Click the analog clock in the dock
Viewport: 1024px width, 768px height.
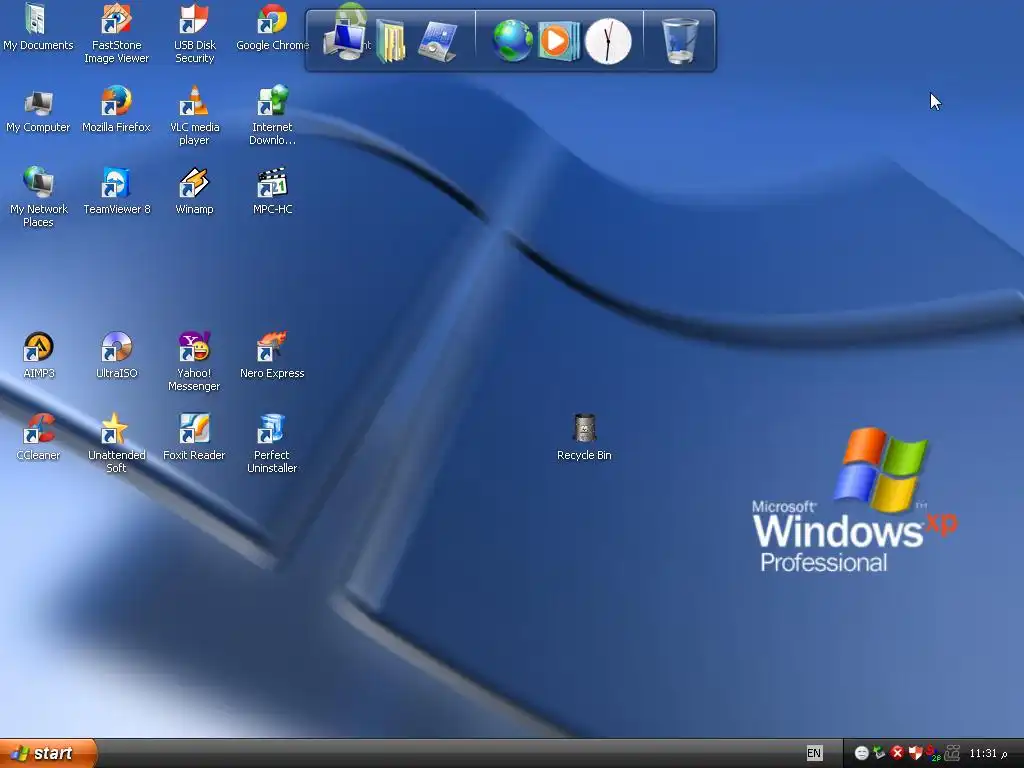pyautogui.click(x=608, y=41)
